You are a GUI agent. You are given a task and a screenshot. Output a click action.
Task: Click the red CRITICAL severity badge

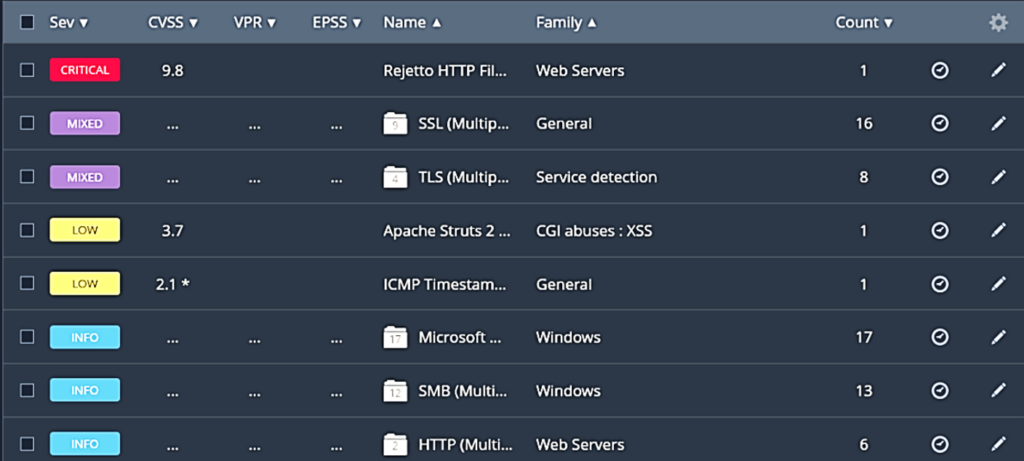pos(85,70)
